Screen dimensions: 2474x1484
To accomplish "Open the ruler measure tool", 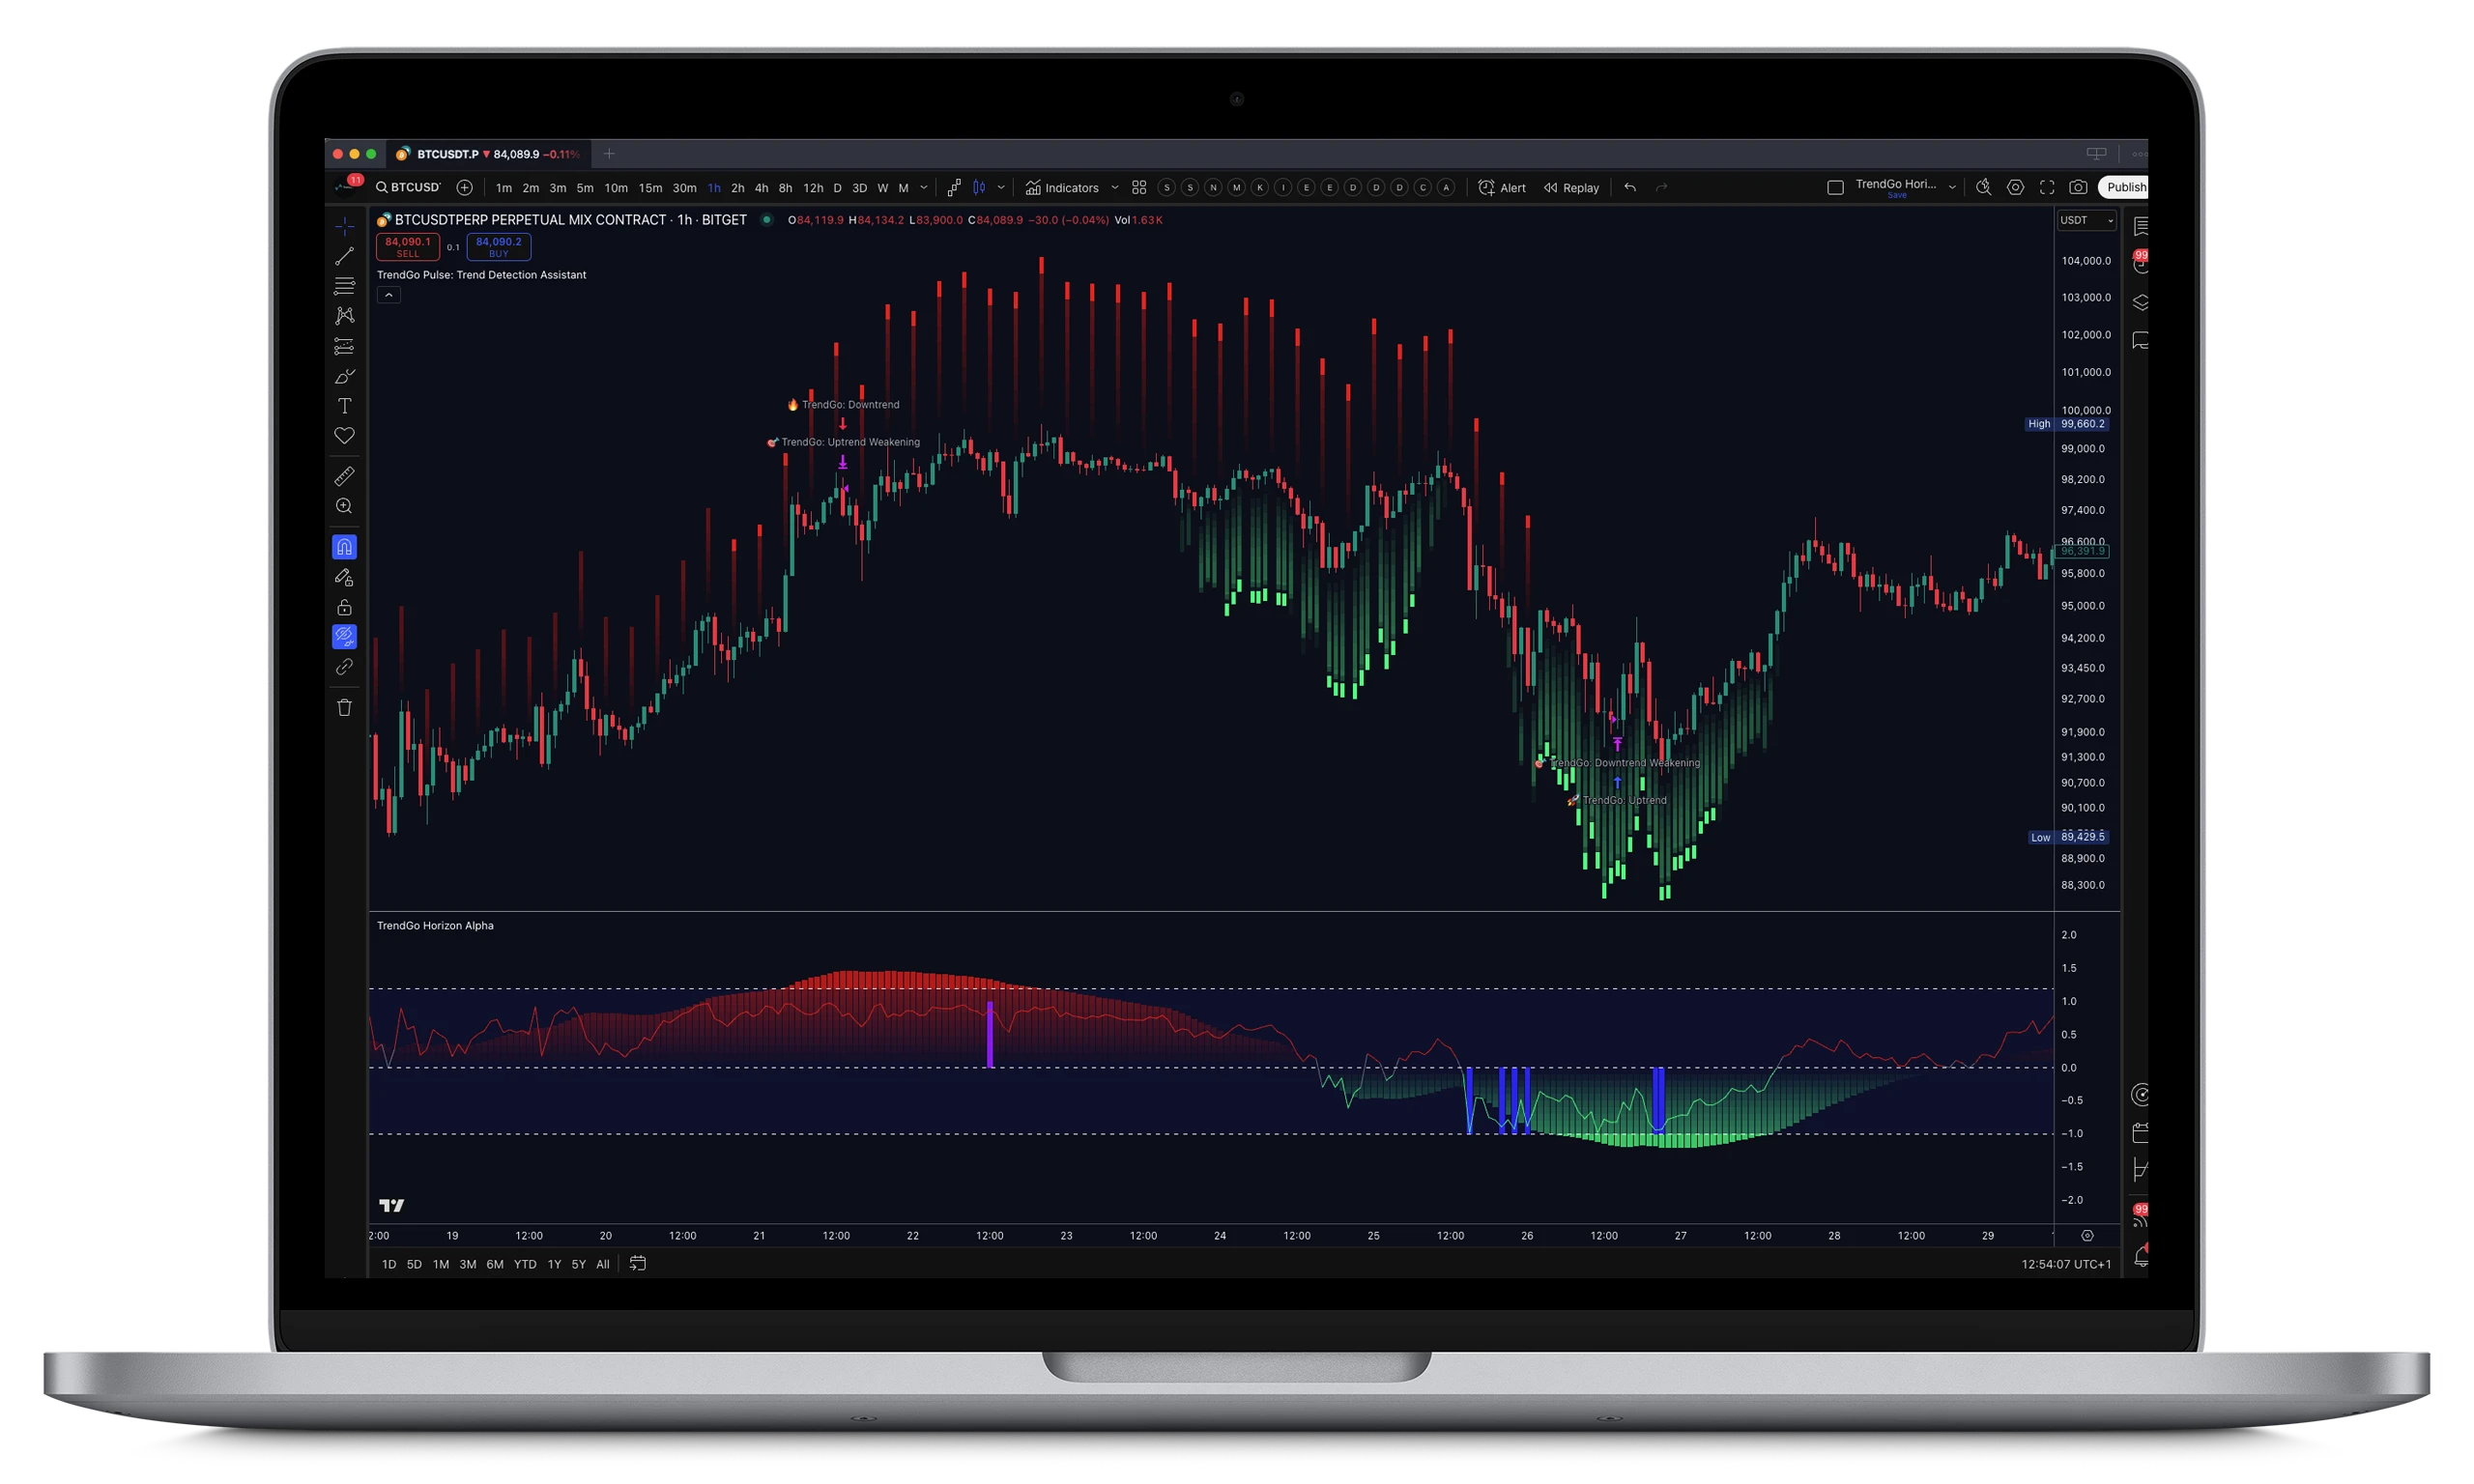I will click(x=344, y=476).
